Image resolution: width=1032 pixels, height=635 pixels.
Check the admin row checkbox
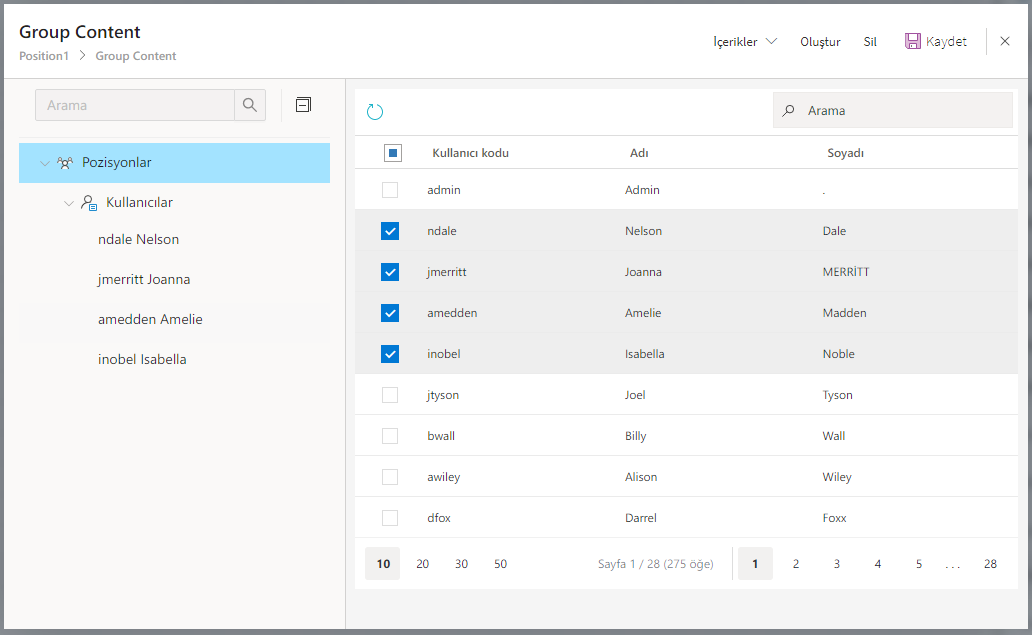390,190
